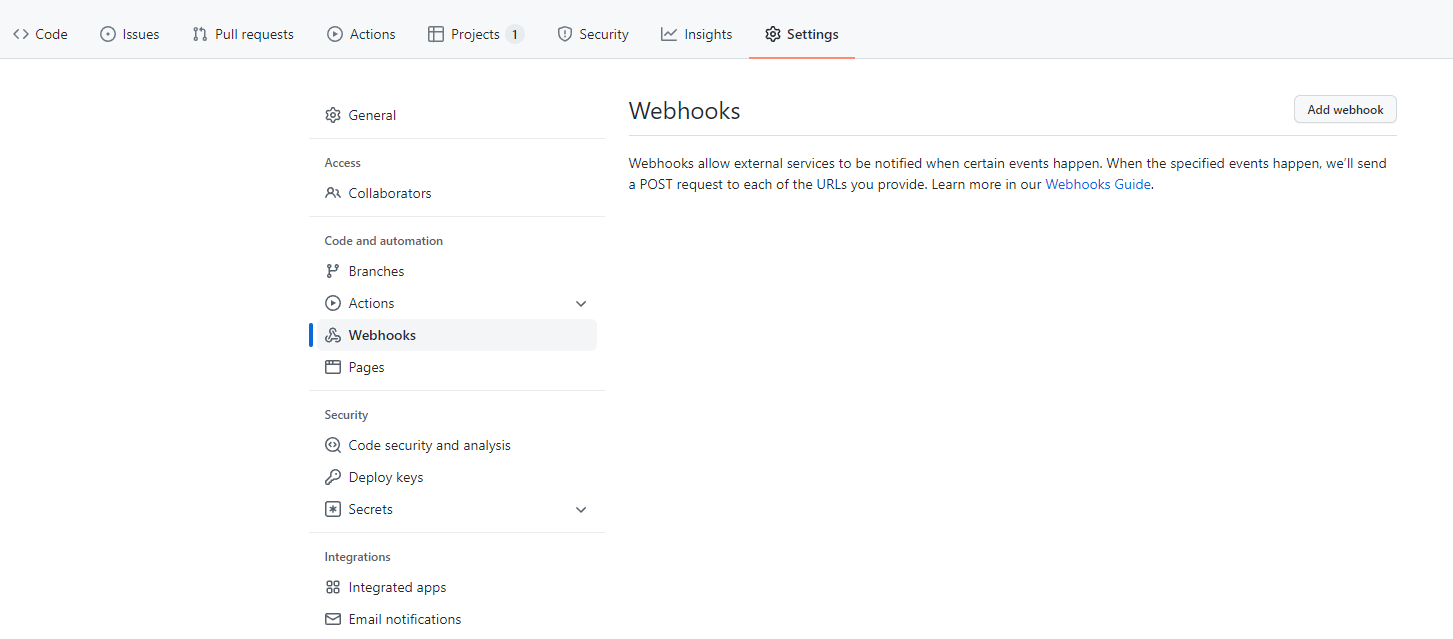Click the Email notifications envelope icon
1453x639 pixels.
333,619
